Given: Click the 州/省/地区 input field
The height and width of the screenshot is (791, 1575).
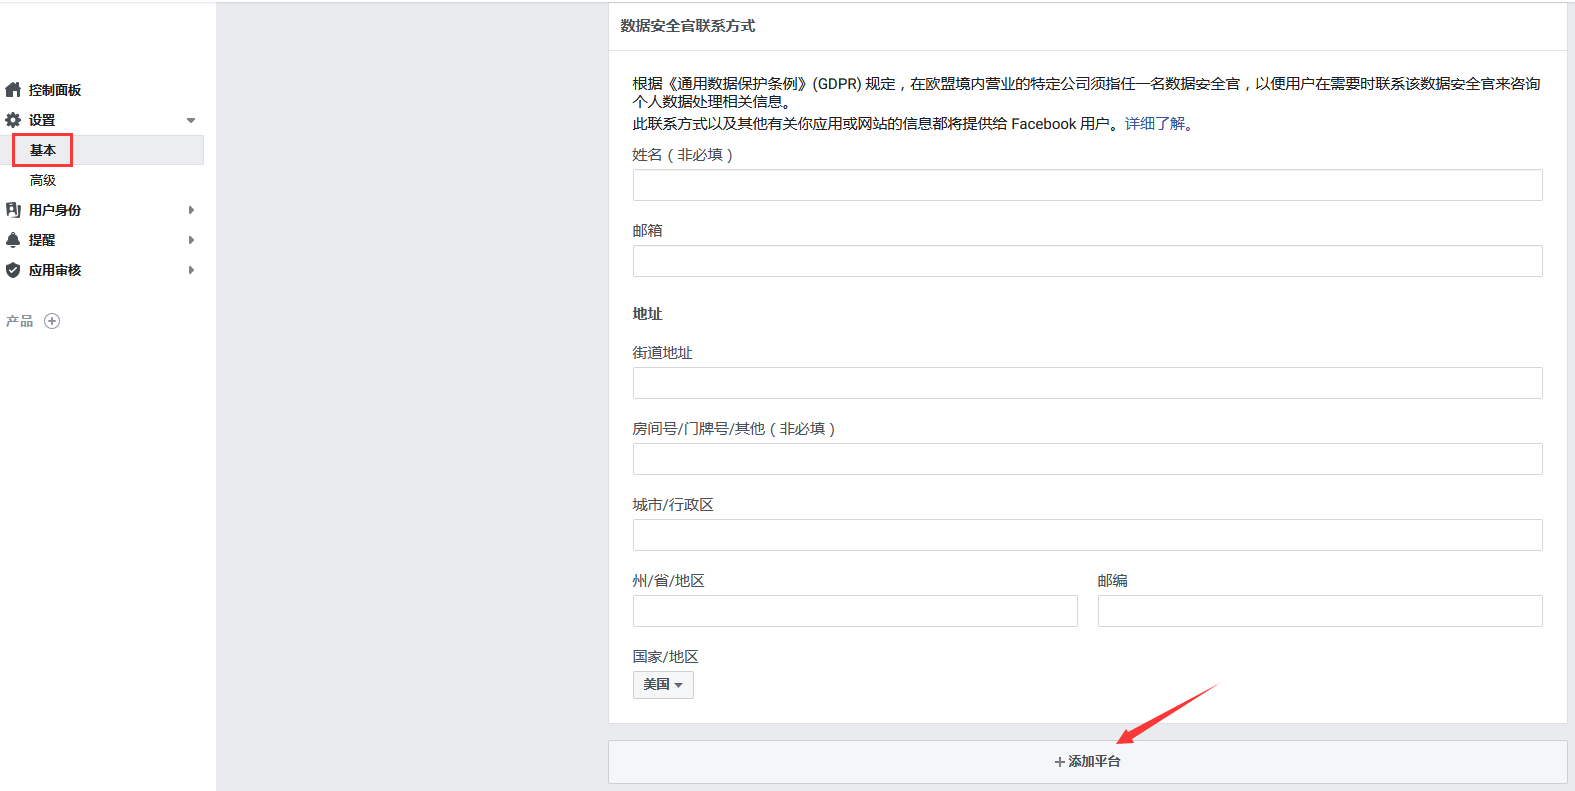Looking at the screenshot, I should [855, 611].
